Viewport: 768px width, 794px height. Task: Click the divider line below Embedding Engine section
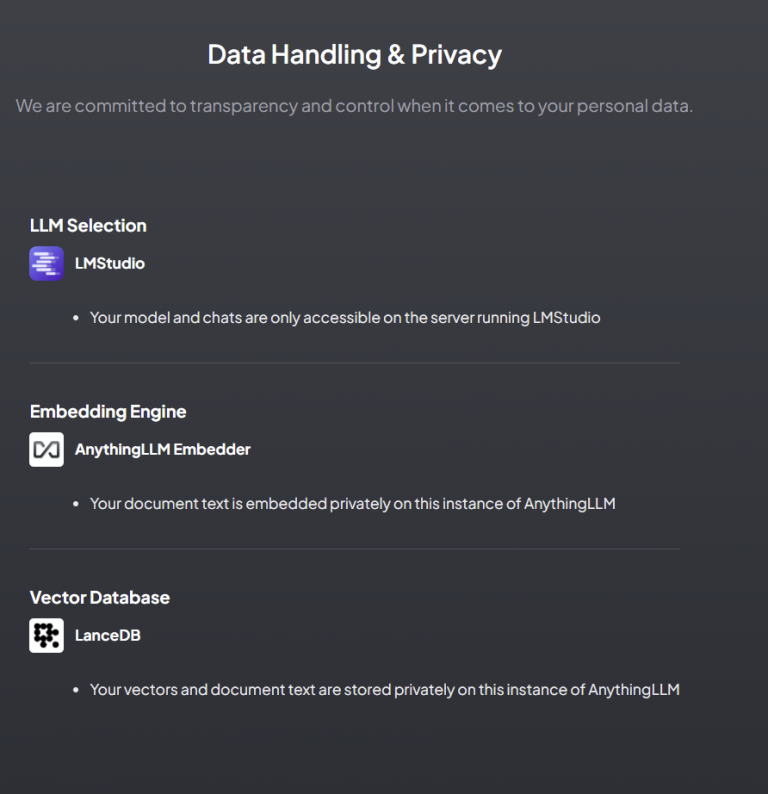354,549
